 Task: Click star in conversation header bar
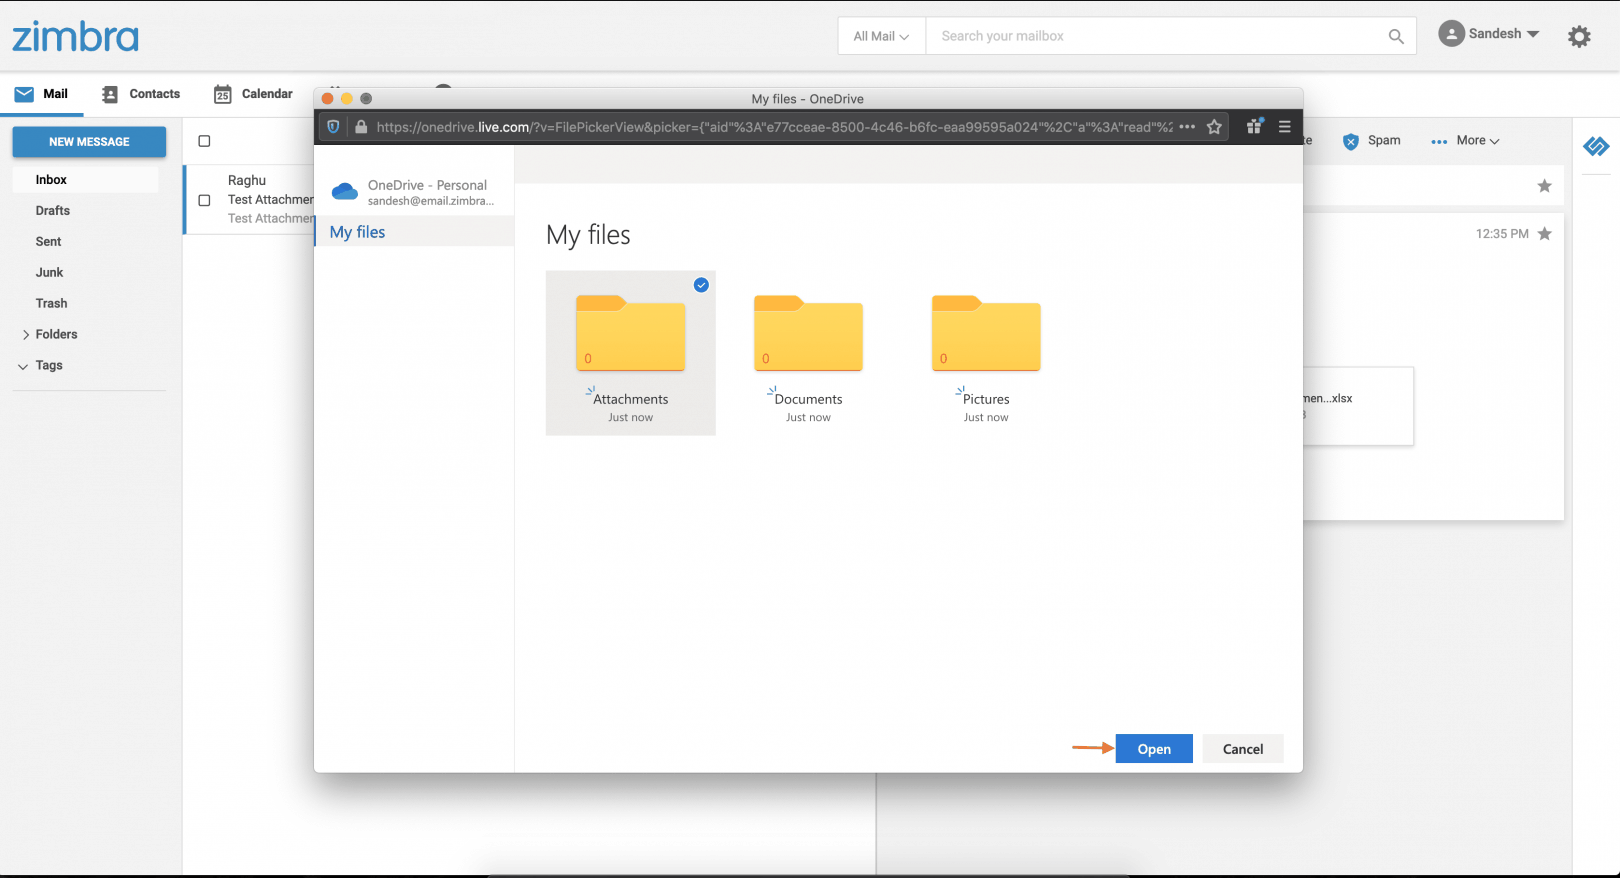1545,186
